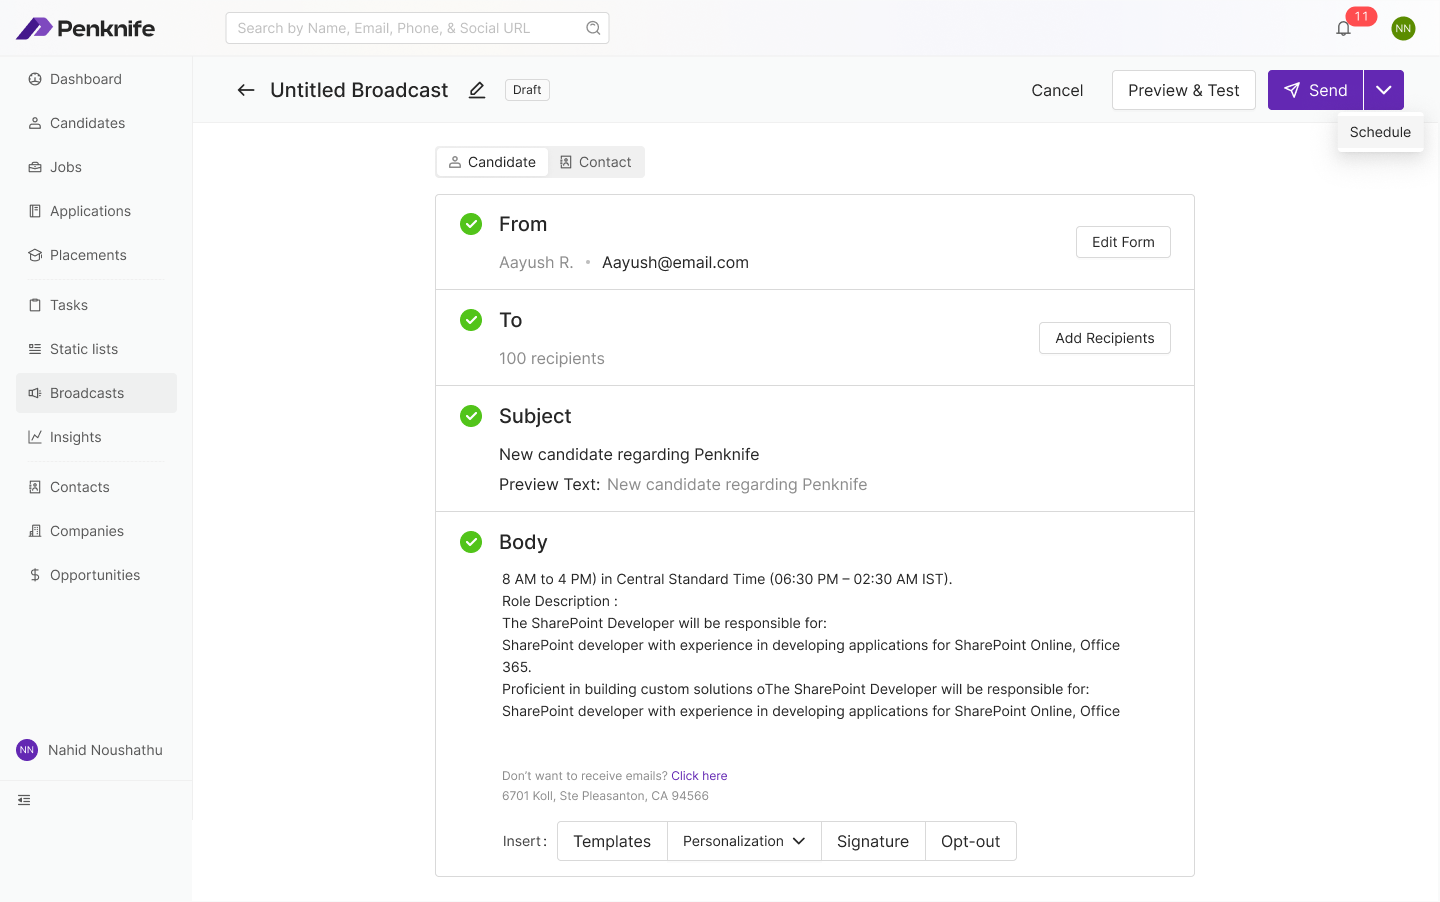Edit broadcast title with pencil icon

tap(477, 90)
